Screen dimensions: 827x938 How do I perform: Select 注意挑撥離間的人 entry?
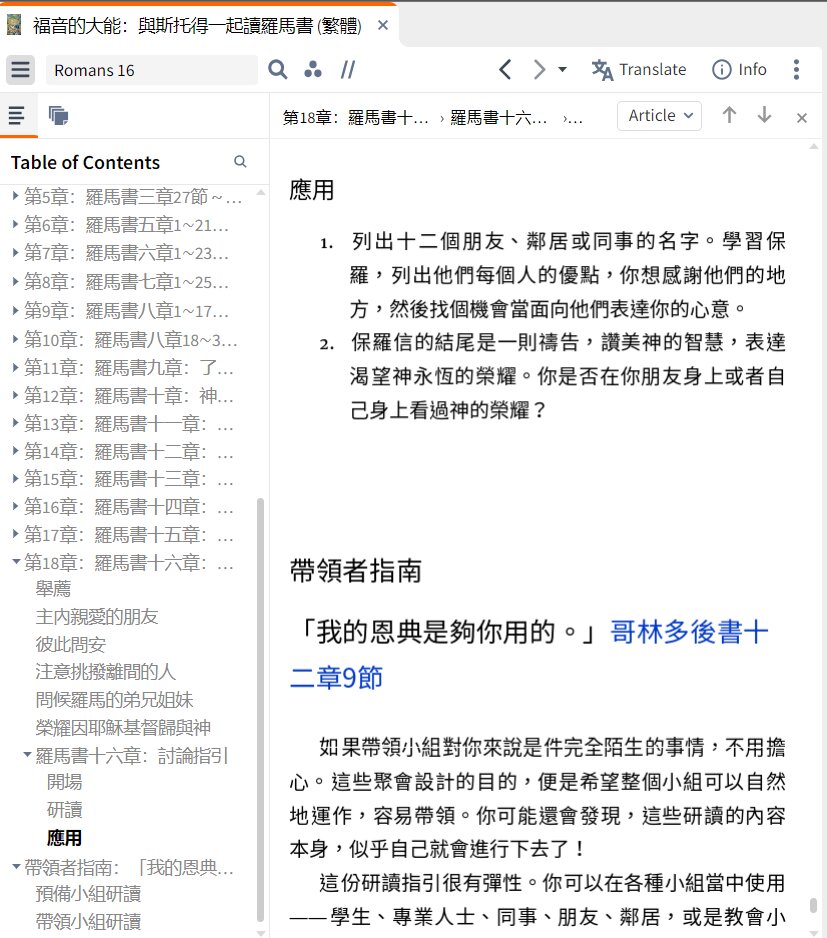pyautogui.click(x=105, y=672)
